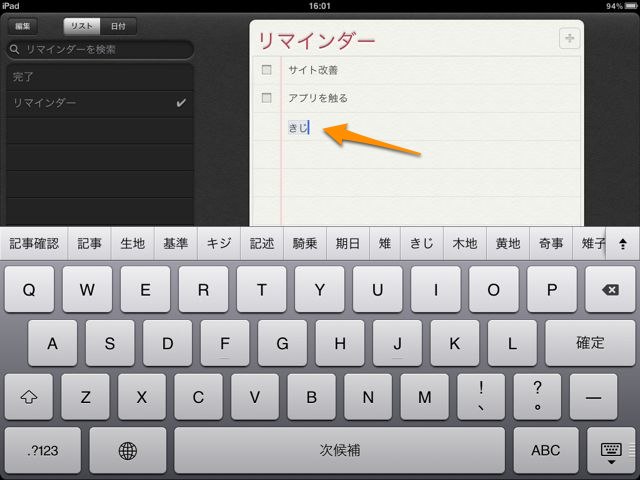Choose candidate 記事確認
This screenshot has width=640, height=480.
pyautogui.click(x=34, y=244)
